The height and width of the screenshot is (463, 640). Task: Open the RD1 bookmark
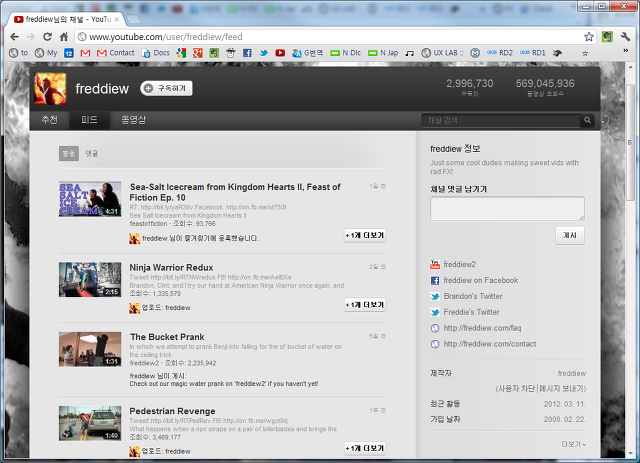[533, 53]
